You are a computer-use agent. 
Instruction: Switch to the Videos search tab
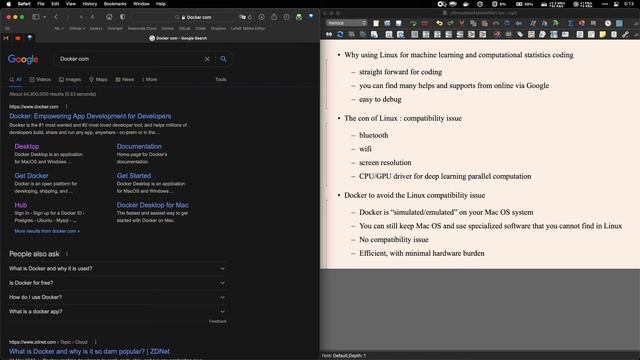40,79
